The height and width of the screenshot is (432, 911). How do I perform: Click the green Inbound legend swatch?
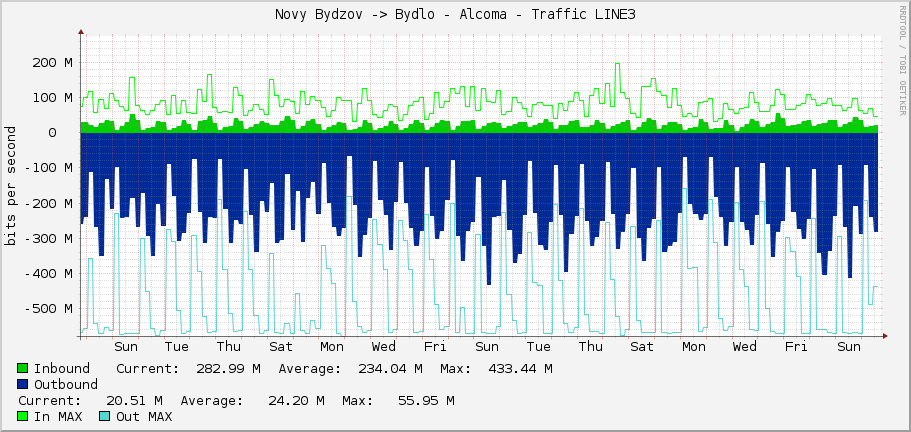click(x=23, y=368)
